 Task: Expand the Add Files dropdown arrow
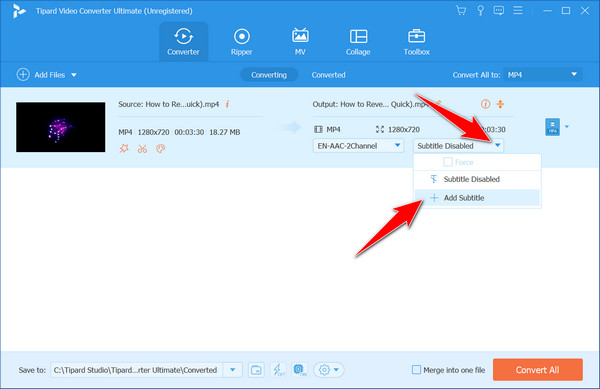[x=74, y=75]
